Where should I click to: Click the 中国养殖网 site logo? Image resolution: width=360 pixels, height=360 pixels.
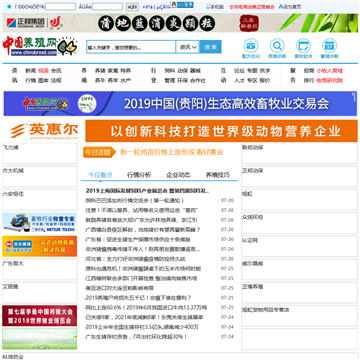tap(40, 46)
